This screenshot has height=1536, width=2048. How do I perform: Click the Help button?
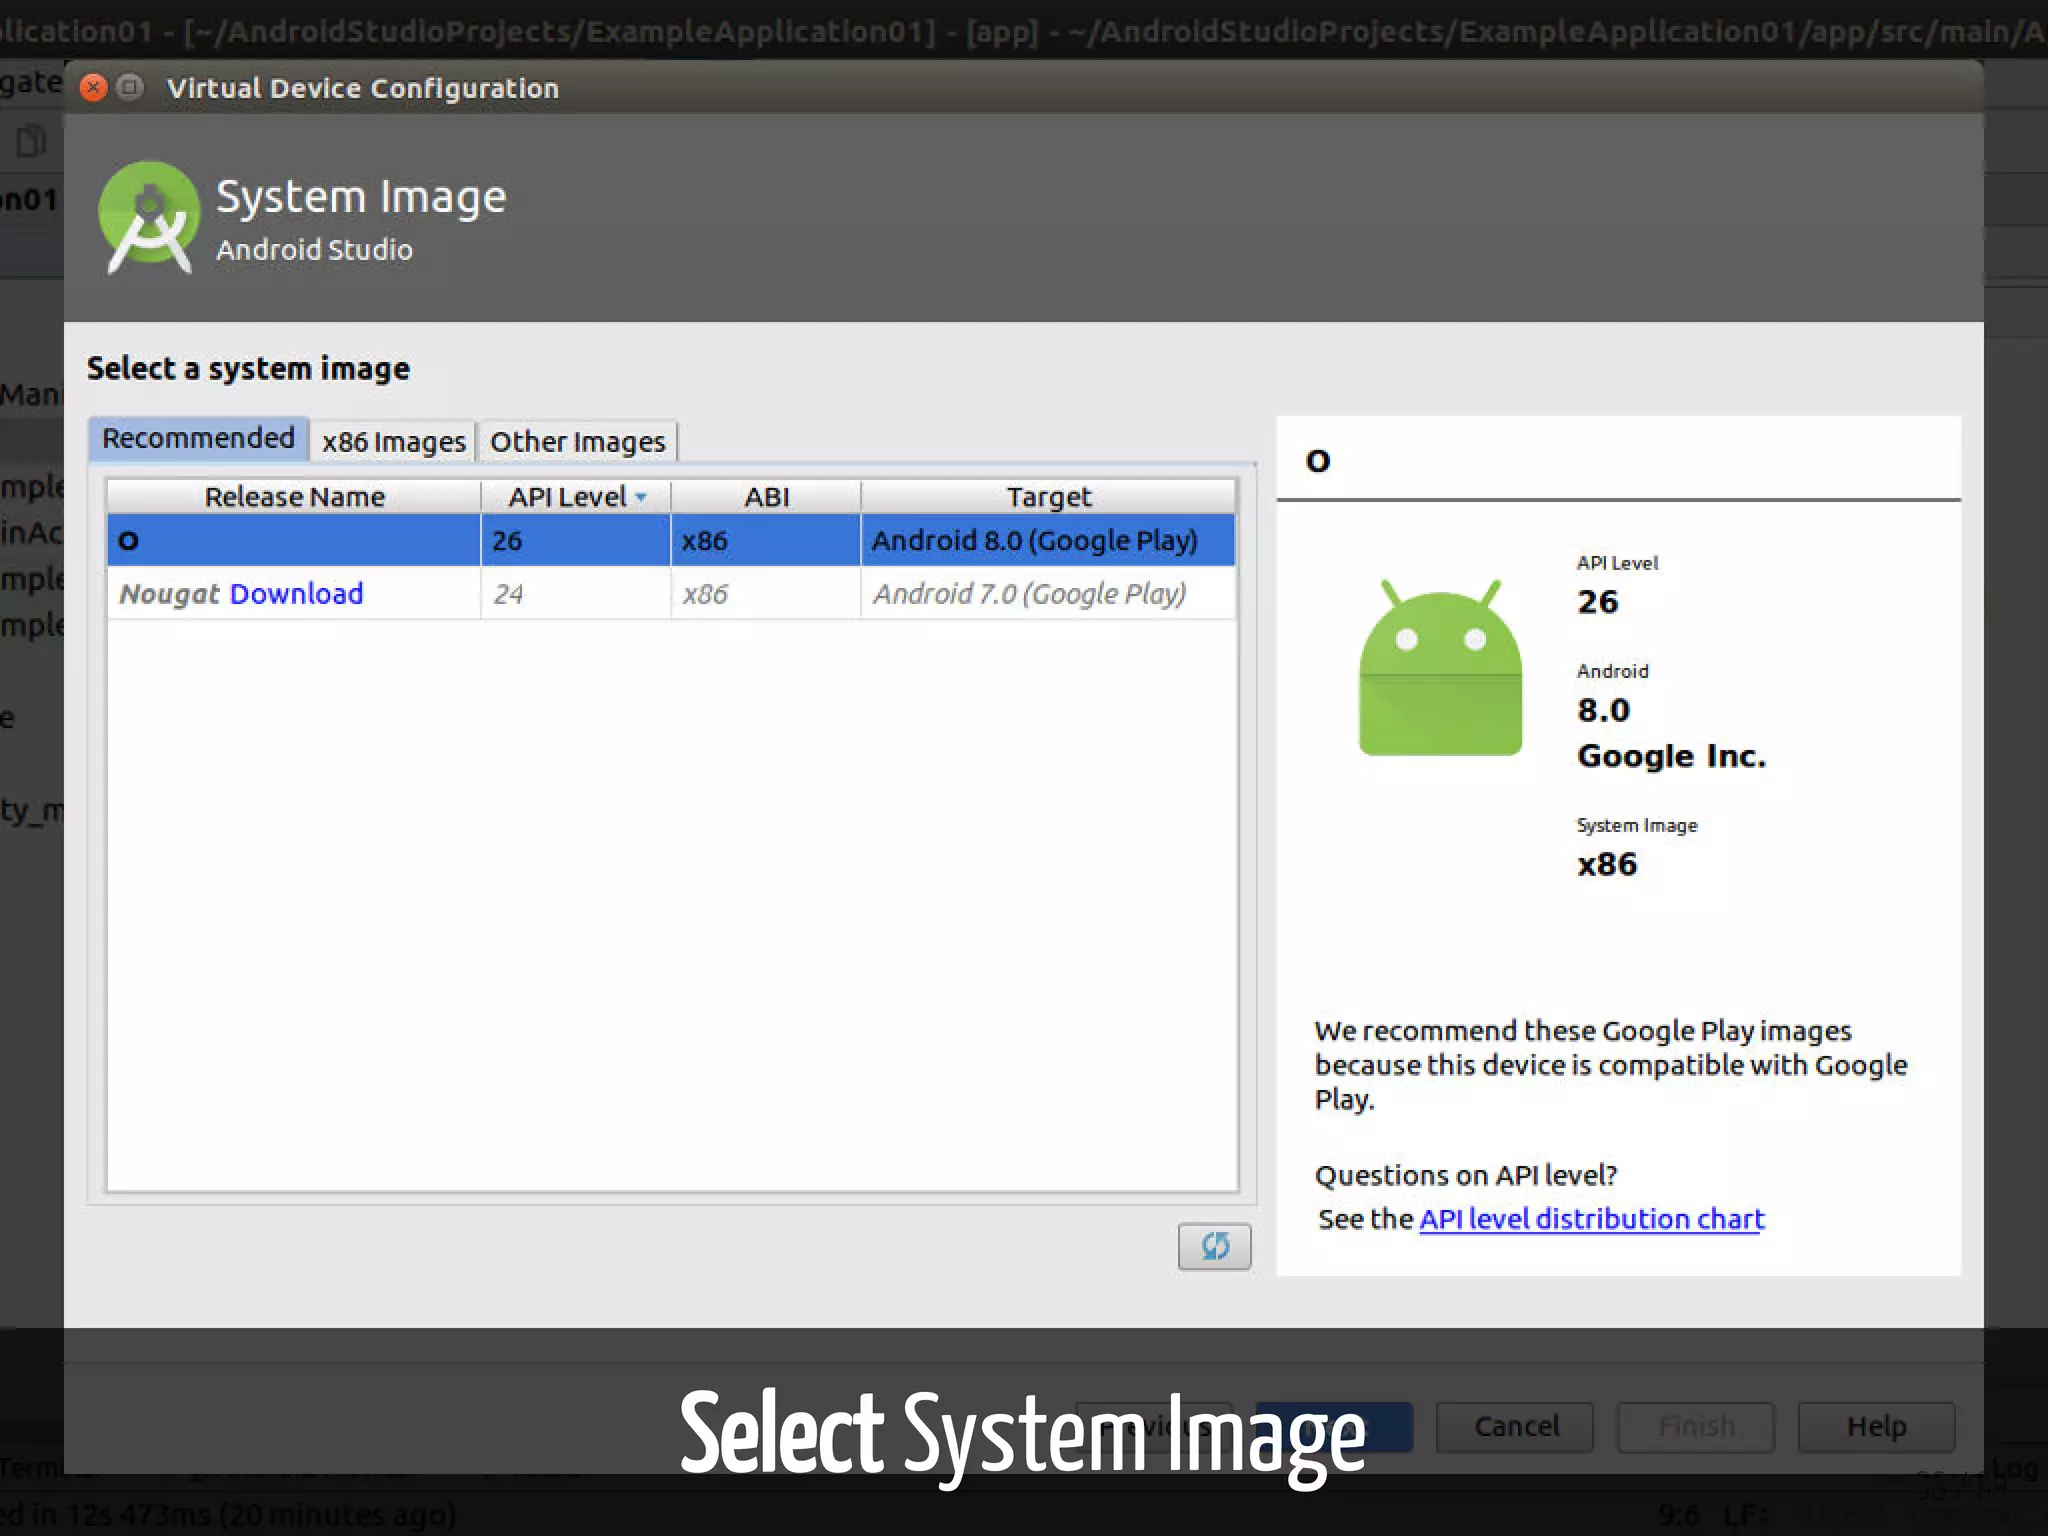pos(1876,1427)
